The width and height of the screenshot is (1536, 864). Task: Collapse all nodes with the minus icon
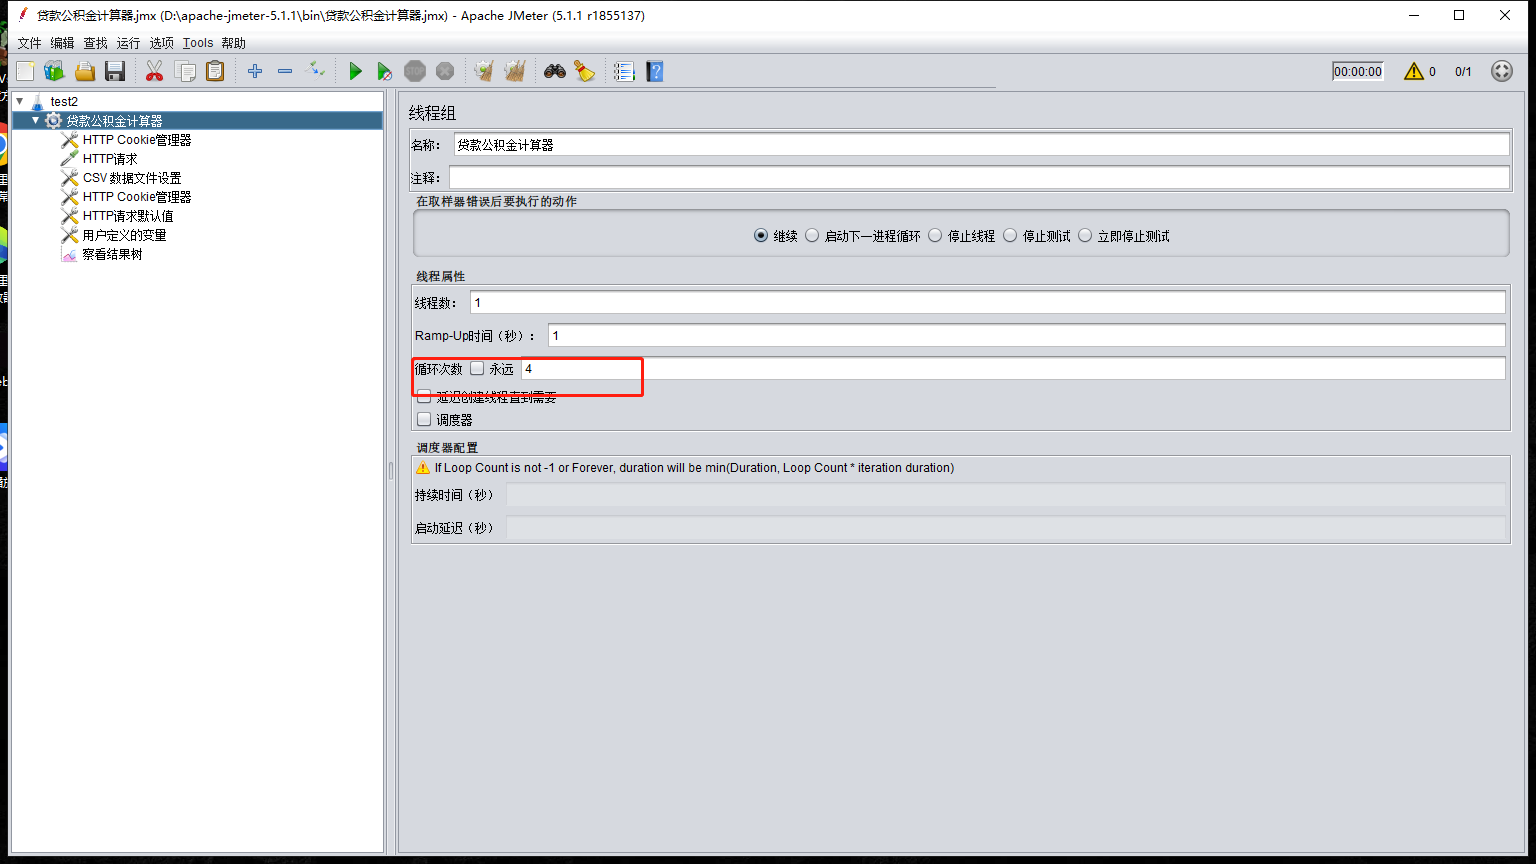pyautogui.click(x=285, y=71)
